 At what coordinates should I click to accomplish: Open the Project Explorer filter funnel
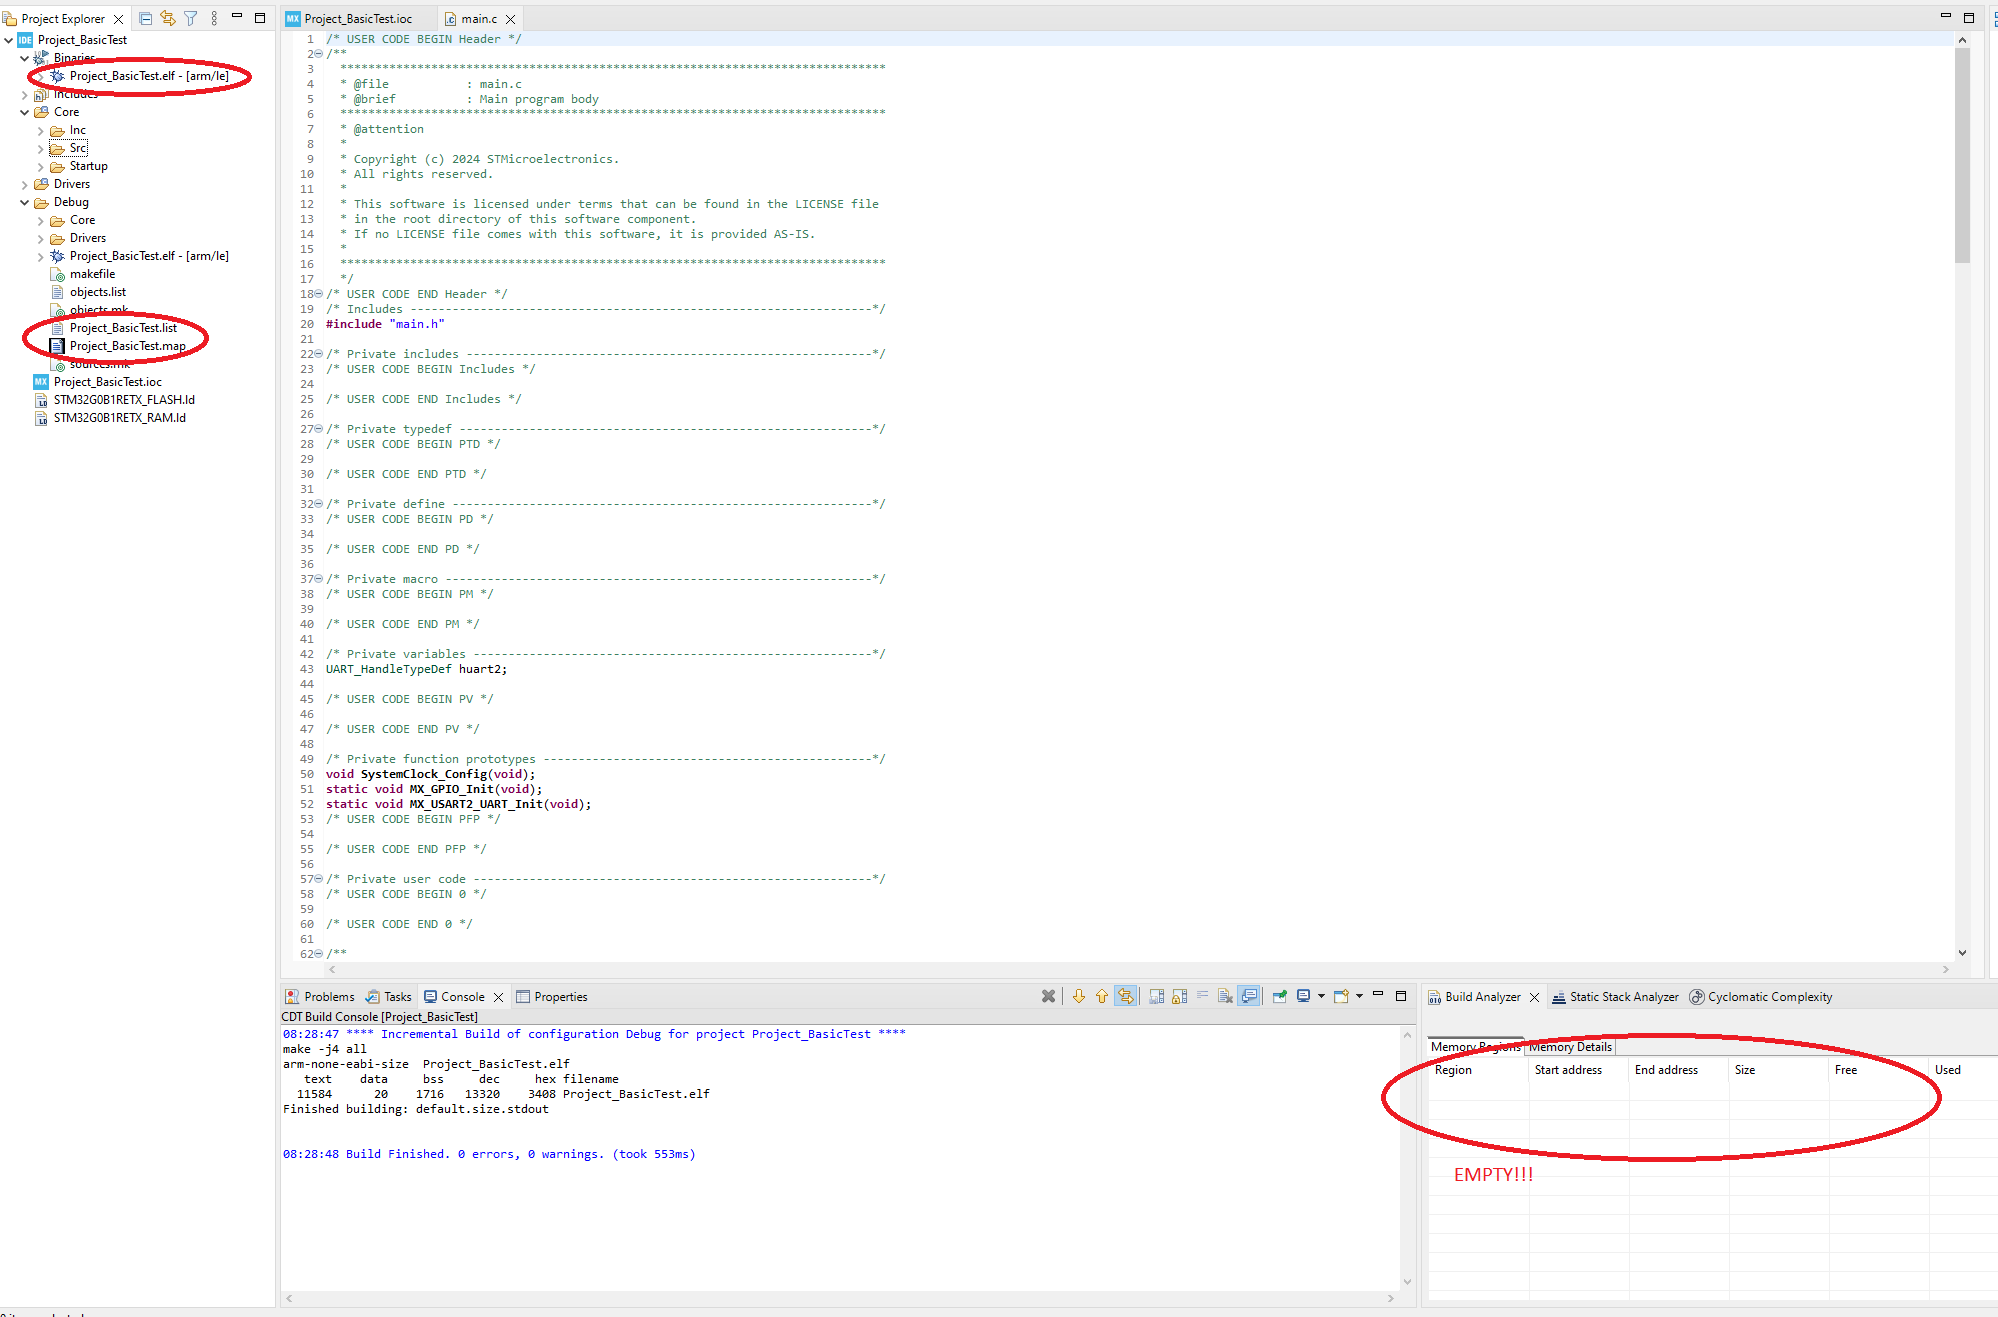pyautogui.click(x=191, y=17)
